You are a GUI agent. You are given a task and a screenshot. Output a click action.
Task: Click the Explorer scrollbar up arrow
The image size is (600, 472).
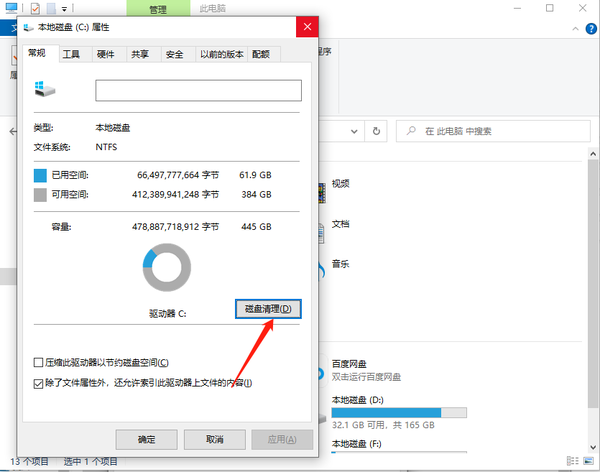click(x=593, y=154)
